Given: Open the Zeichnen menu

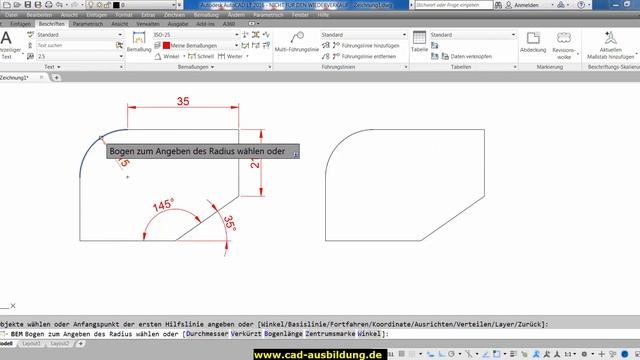Looking at the screenshot, I should click(175, 15).
